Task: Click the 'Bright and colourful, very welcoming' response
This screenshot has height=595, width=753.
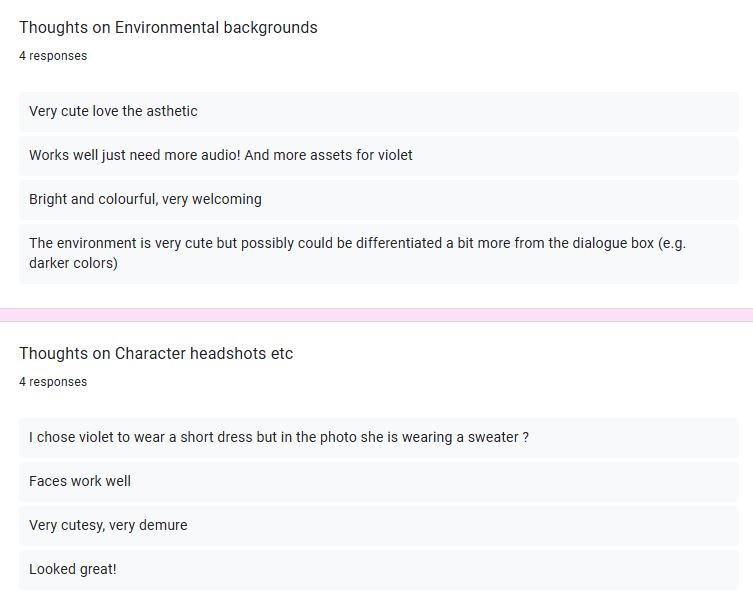Action: [x=378, y=199]
